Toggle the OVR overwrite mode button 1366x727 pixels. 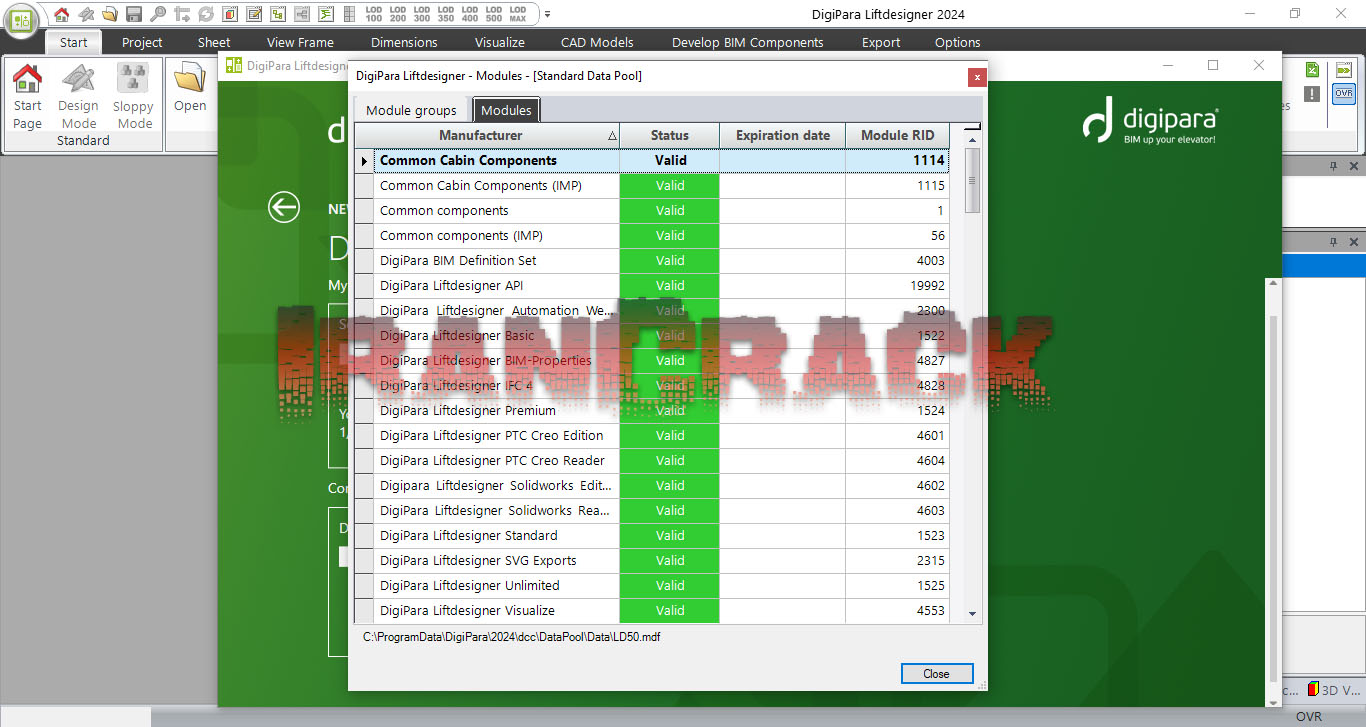[x=1343, y=93]
